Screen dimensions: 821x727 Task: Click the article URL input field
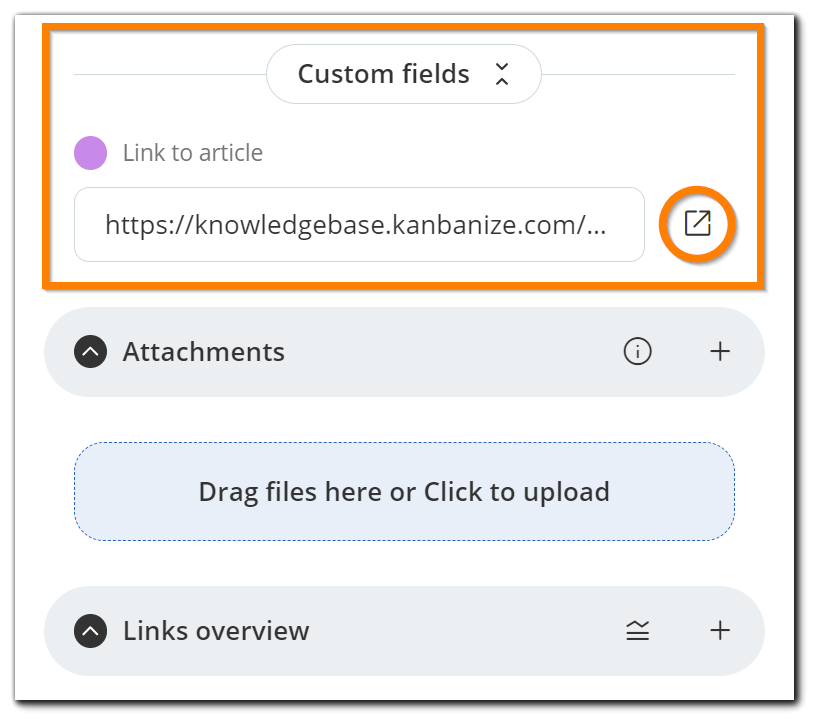pyautogui.click(x=360, y=224)
